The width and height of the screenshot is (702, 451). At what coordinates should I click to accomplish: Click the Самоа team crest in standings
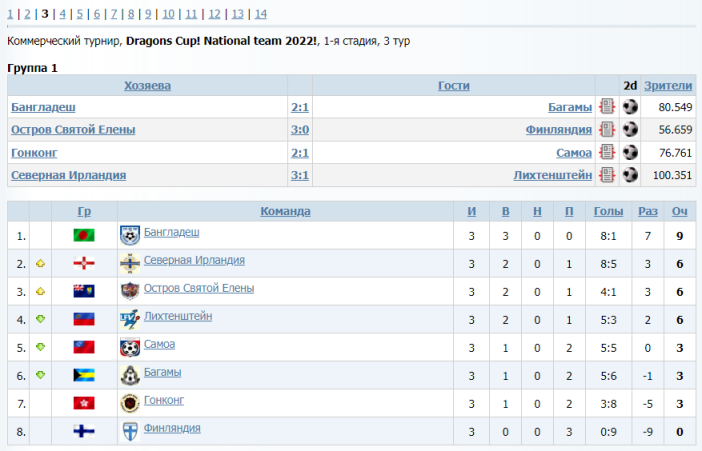(x=129, y=347)
